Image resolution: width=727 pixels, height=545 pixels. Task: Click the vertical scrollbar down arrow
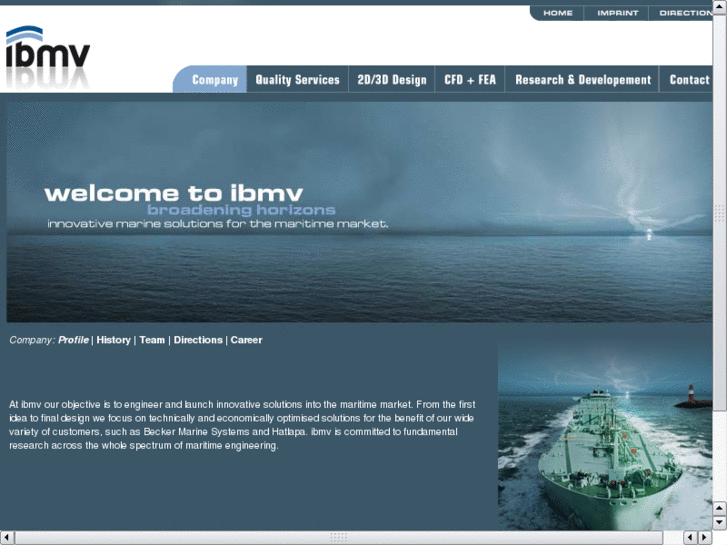click(720, 523)
